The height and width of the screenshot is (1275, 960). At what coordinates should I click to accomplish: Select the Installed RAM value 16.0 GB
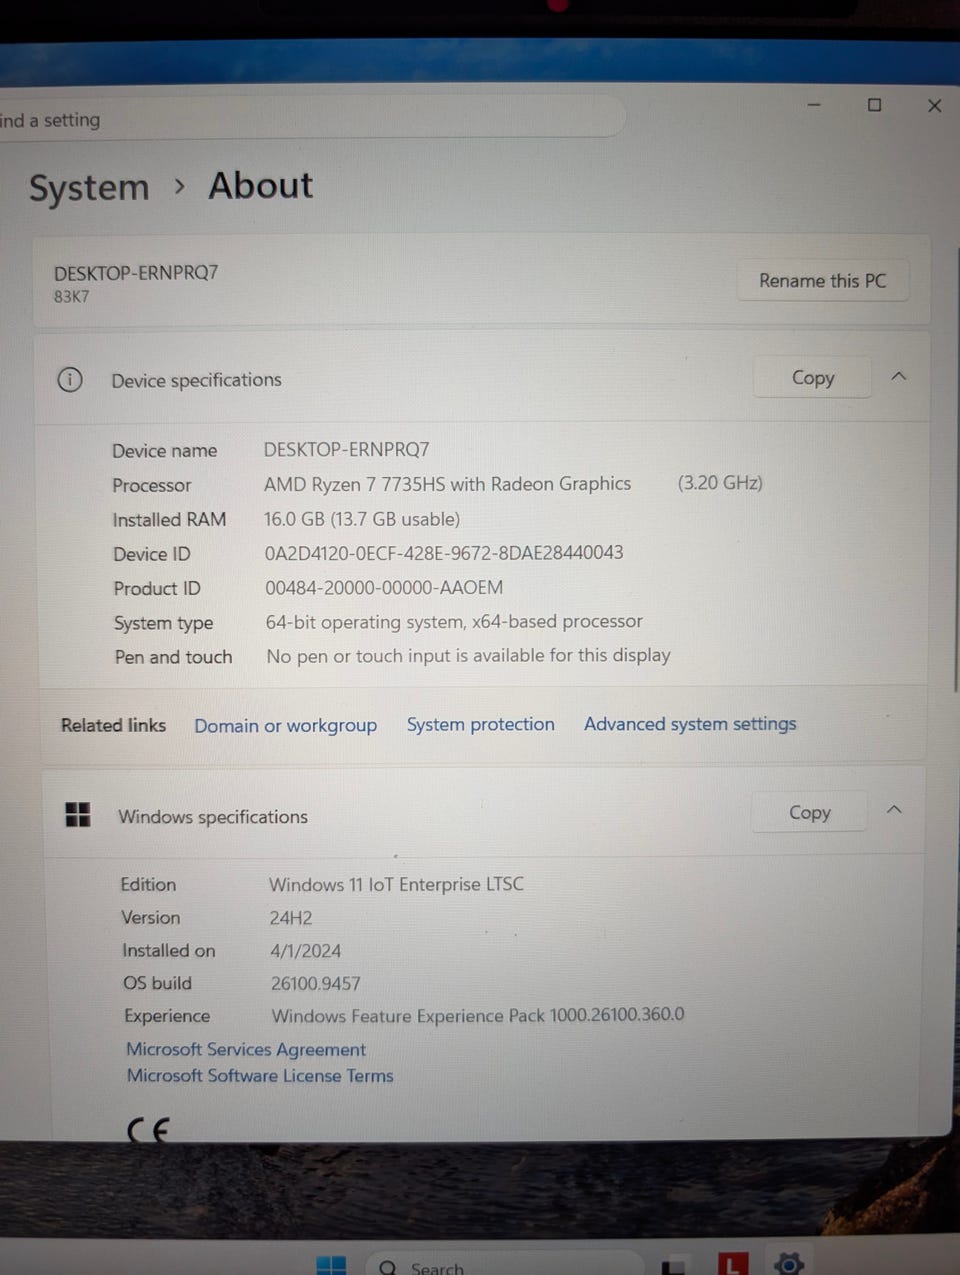pyautogui.click(x=362, y=519)
